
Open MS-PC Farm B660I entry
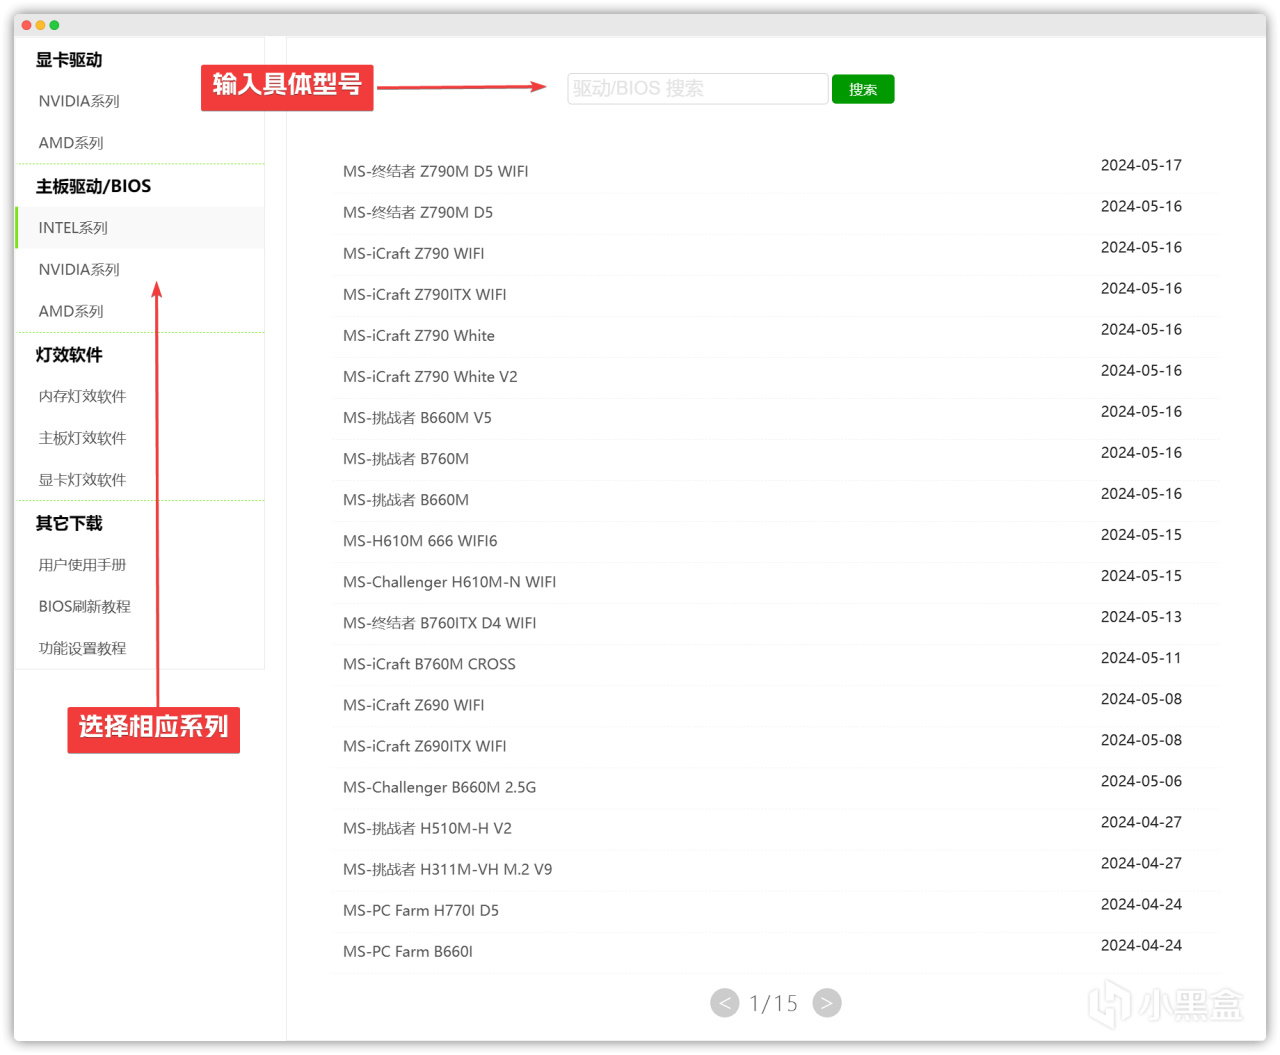(x=408, y=951)
